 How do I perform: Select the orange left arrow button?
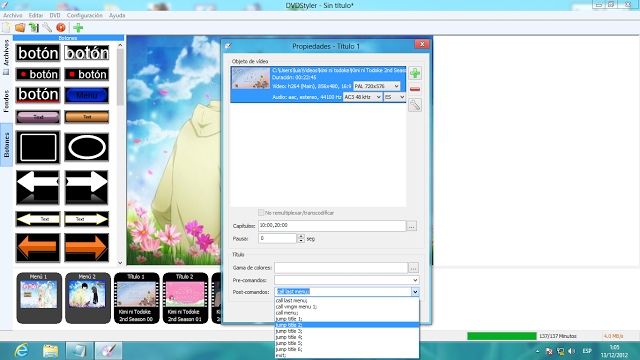[38, 247]
